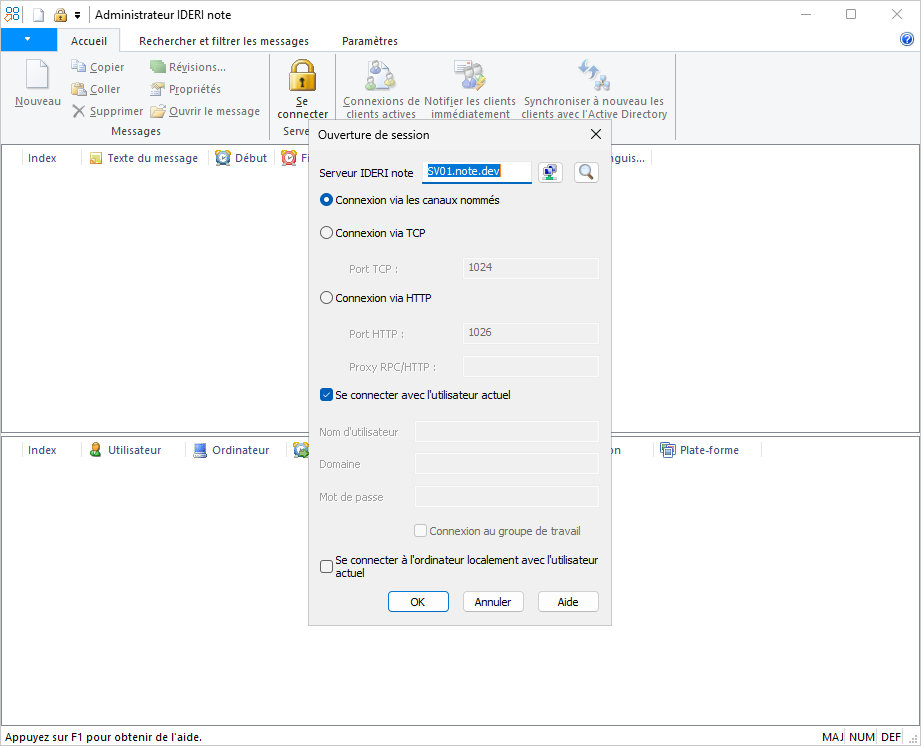Open Révisions... in the ribbon
This screenshot has height=746, width=921.
(187, 67)
